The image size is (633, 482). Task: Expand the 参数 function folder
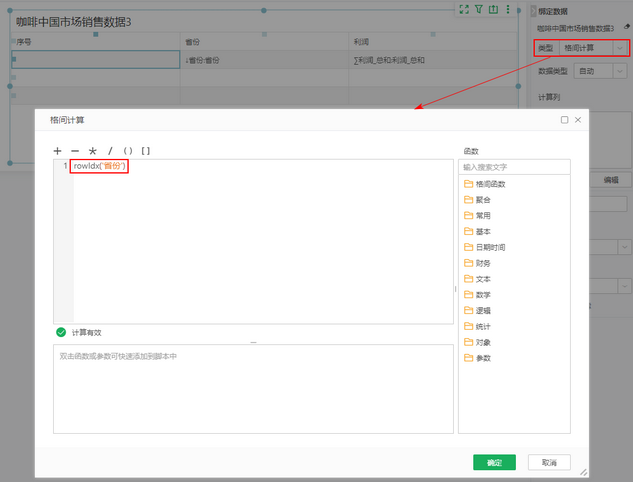point(477,358)
